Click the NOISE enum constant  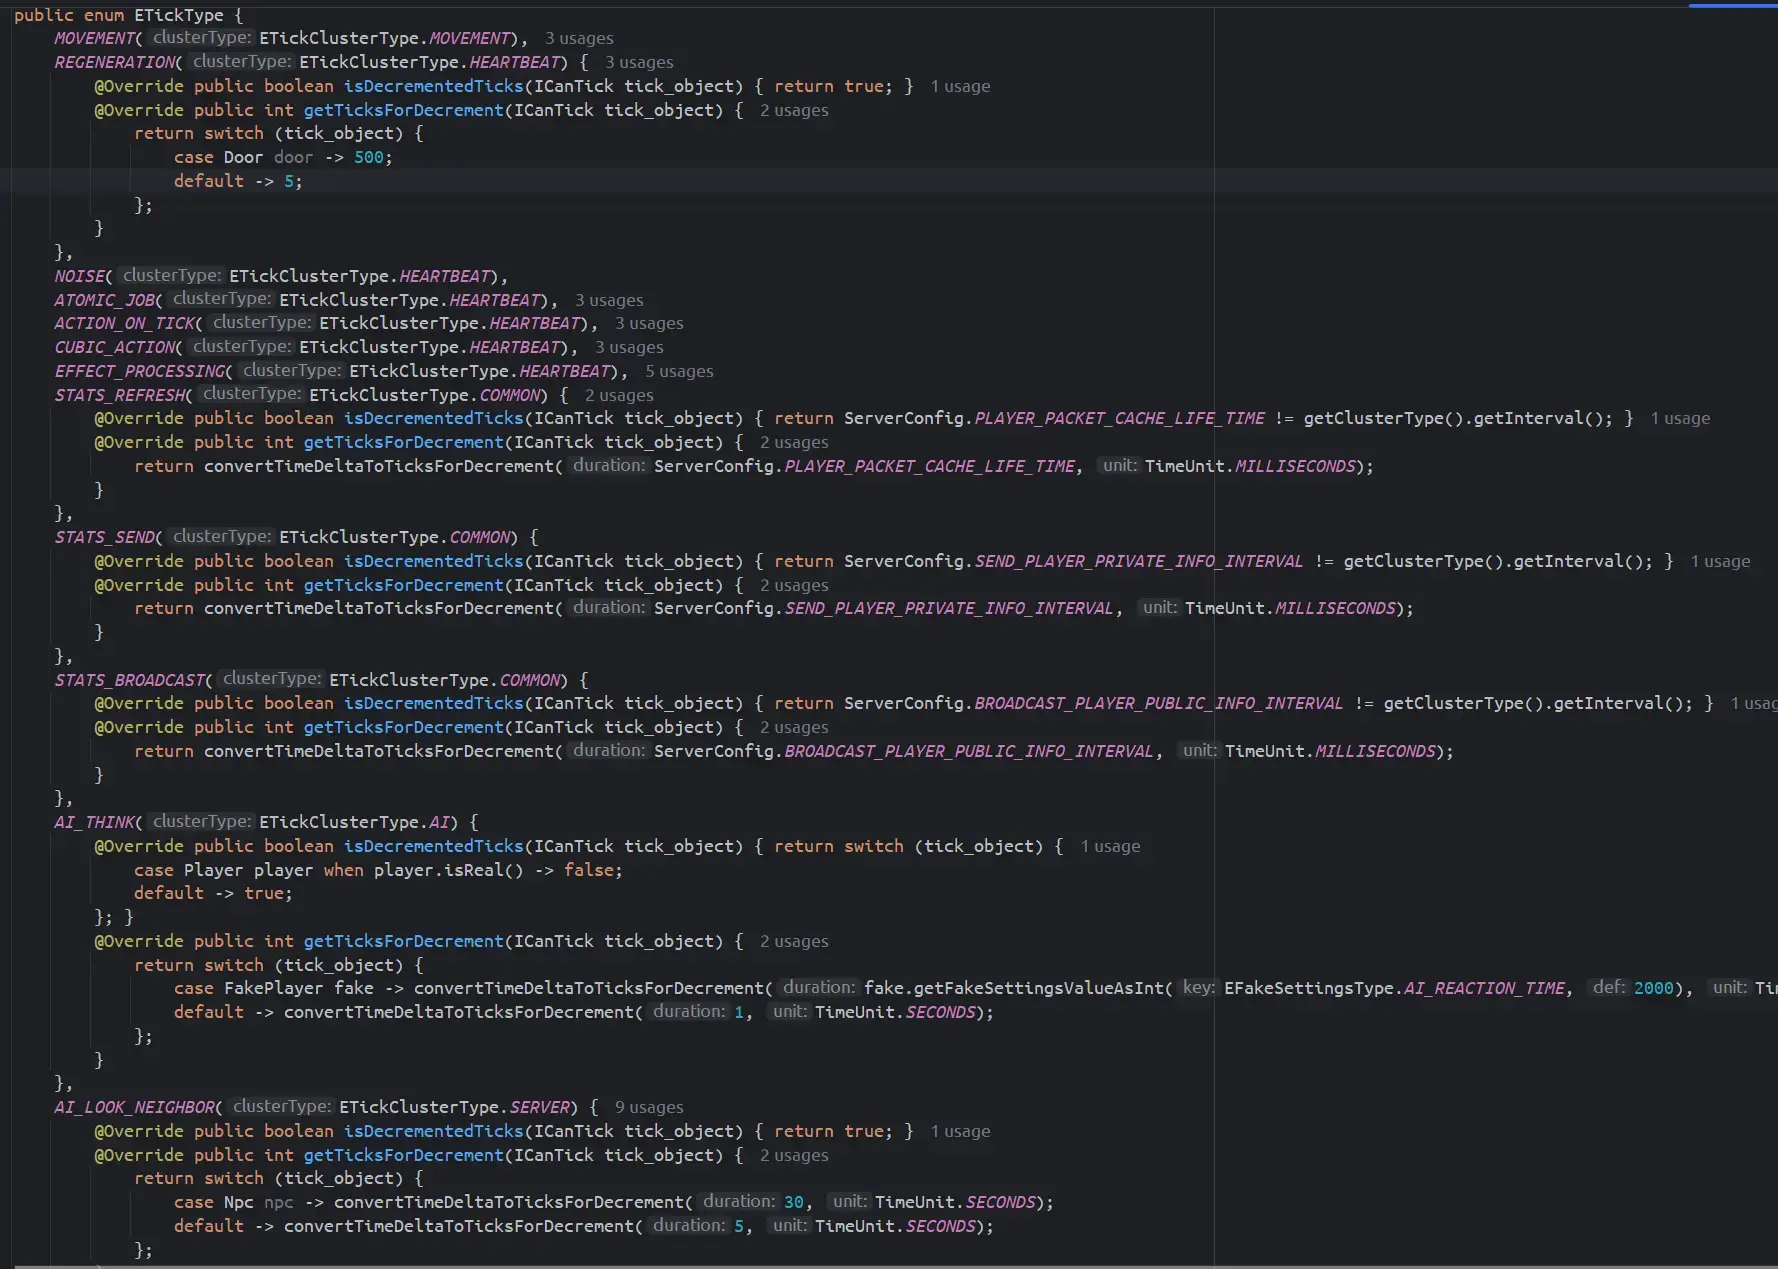(79, 276)
